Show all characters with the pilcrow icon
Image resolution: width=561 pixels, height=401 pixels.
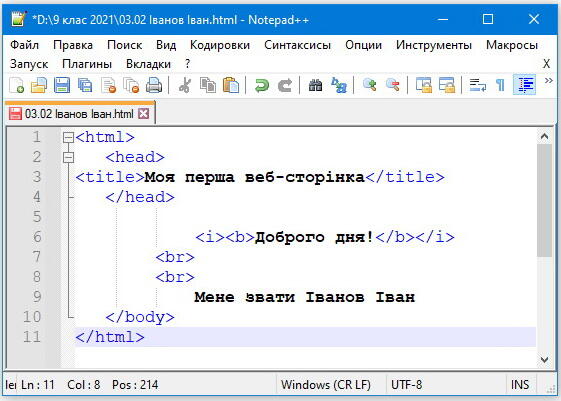(501, 85)
